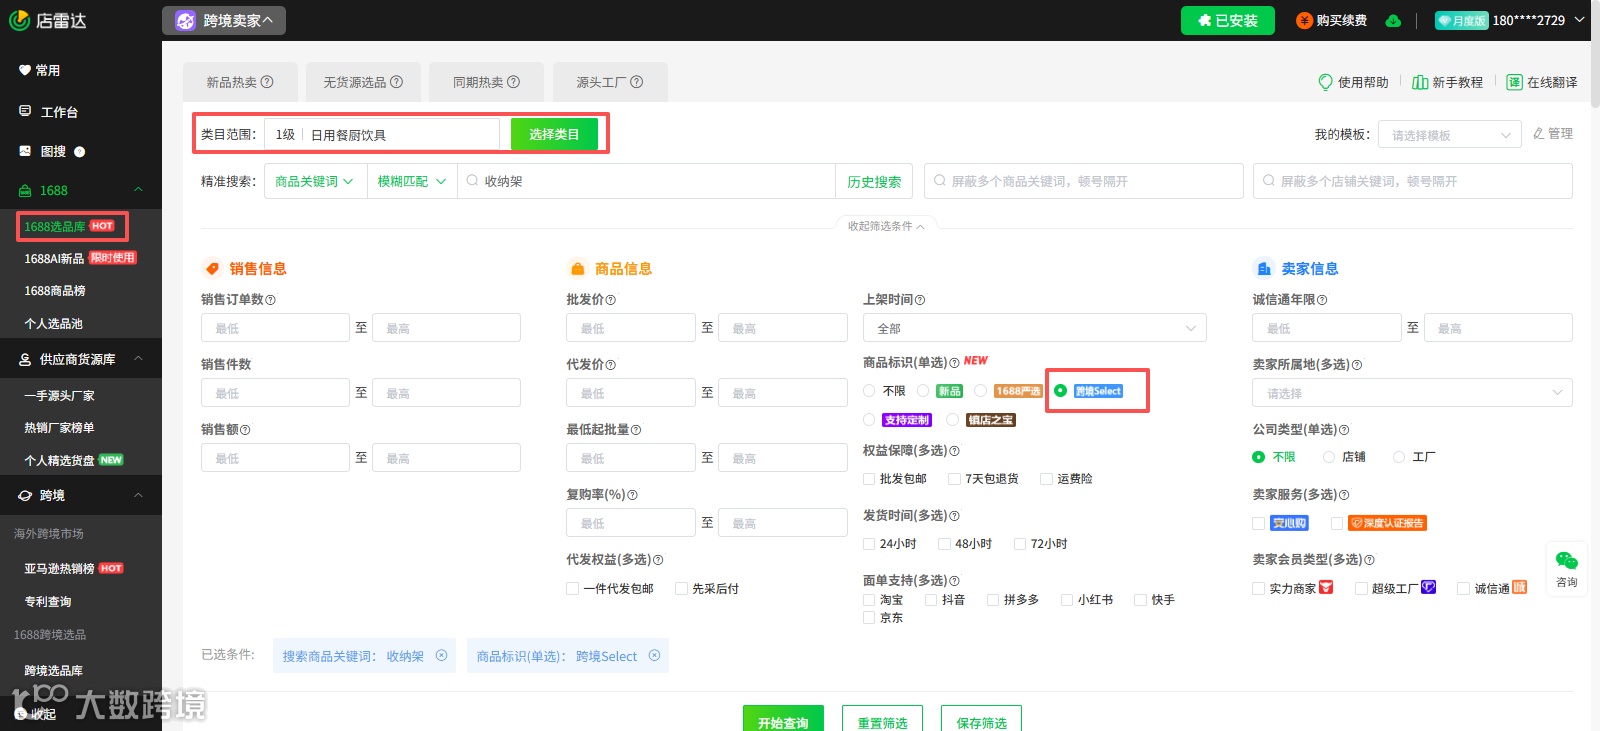Collapse filters via 收起筛选条件
This screenshot has height=731, width=1600.
(x=886, y=226)
